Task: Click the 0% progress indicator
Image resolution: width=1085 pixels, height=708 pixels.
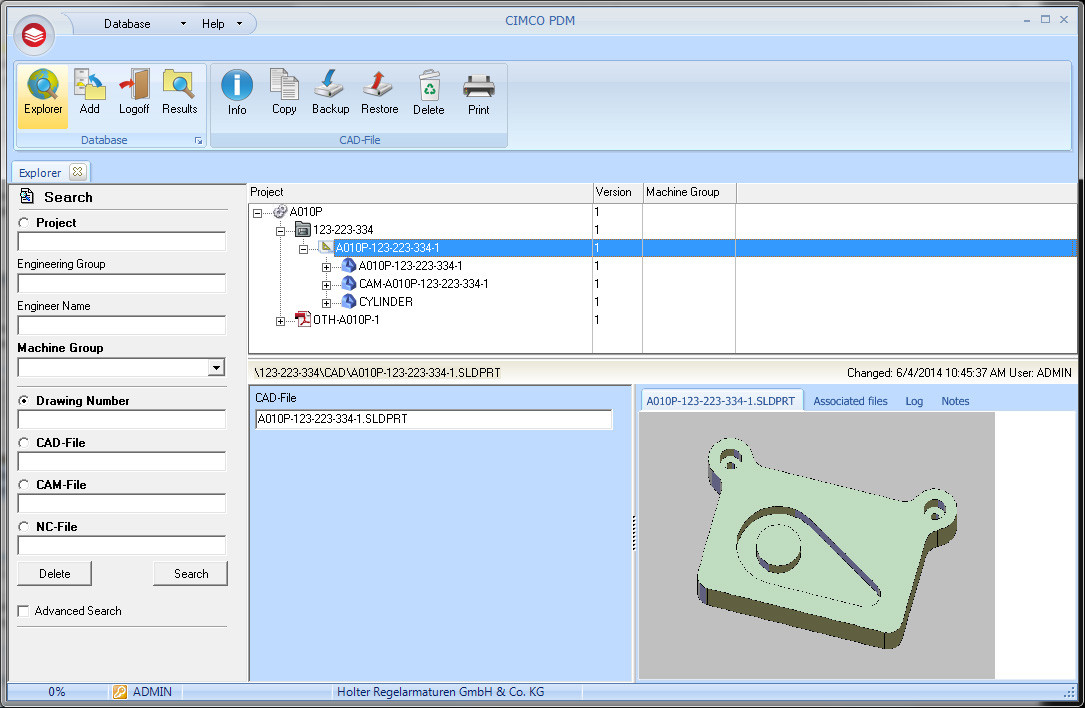Action: 57,691
